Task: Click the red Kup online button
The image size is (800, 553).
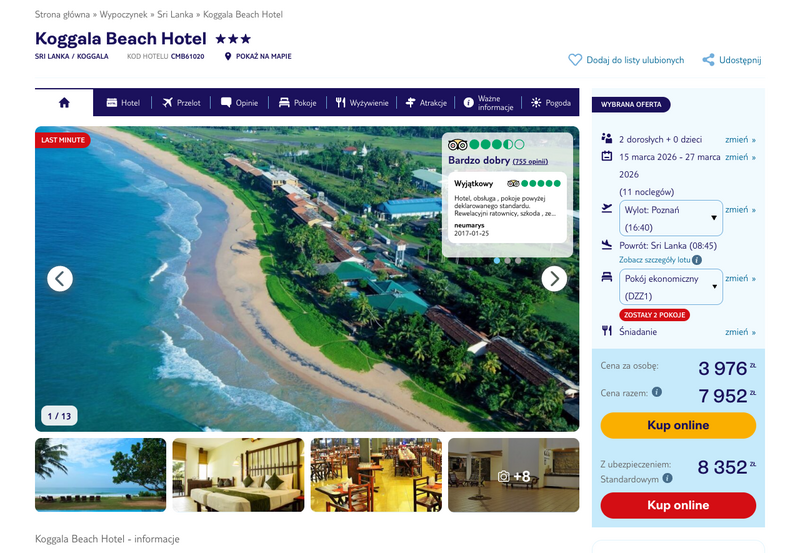Action: [678, 505]
